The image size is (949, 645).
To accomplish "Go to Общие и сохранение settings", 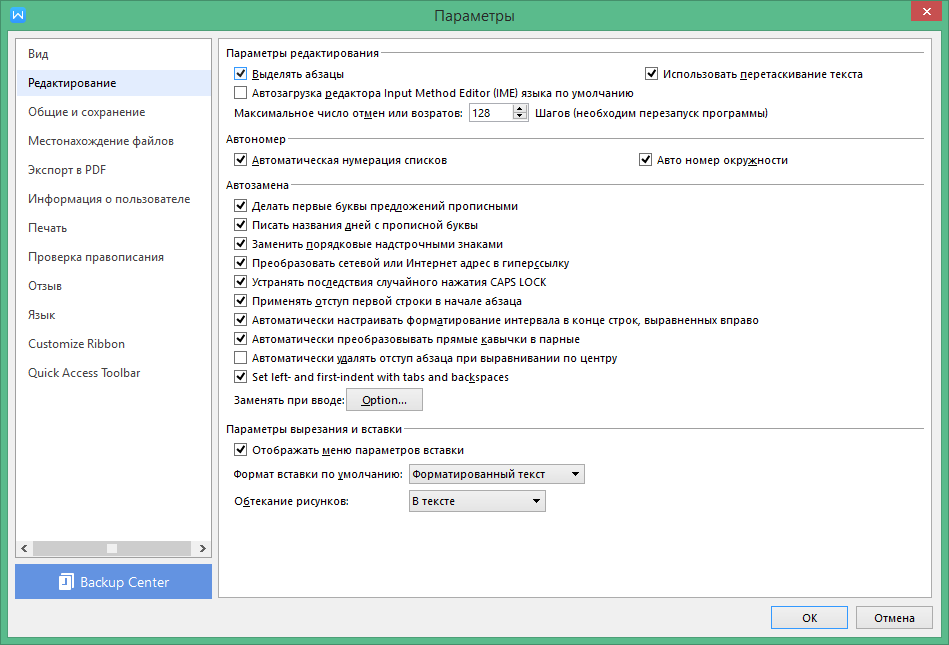I will (x=113, y=112).
